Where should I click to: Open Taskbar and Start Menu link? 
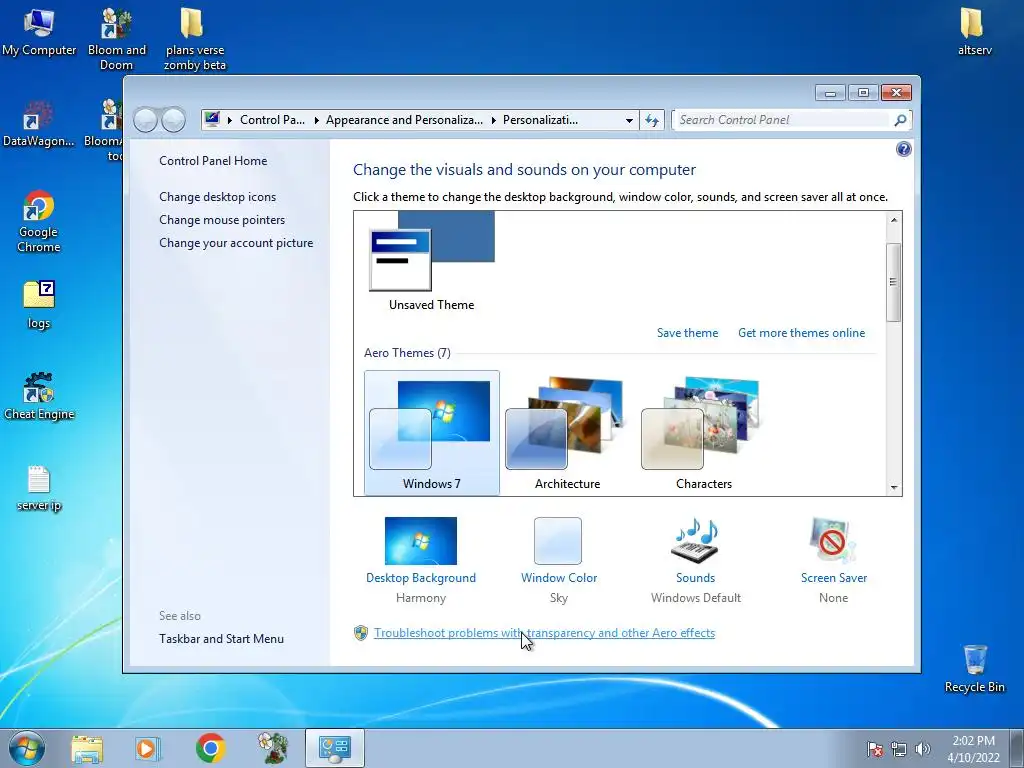click(221, 639)
